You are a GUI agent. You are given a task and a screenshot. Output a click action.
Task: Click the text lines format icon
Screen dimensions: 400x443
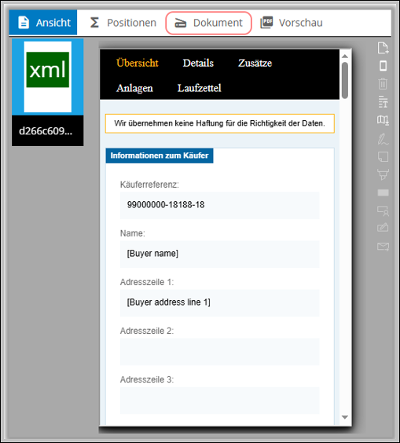(x=383, y=102)
